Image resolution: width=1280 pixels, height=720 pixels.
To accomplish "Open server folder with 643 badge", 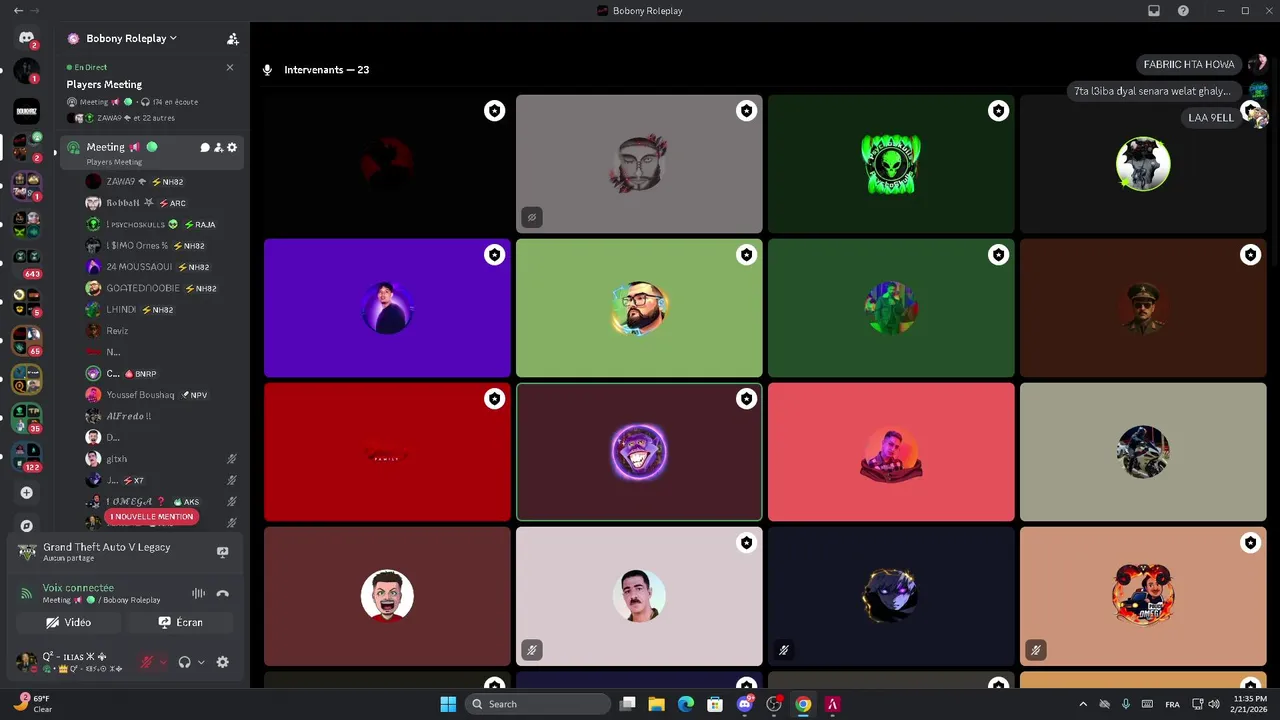I will (27, 263).
